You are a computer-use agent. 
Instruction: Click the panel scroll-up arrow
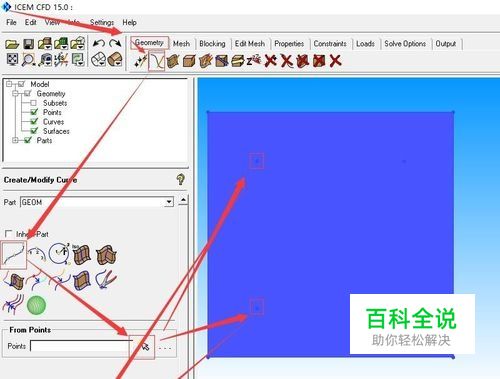[183, 201]
